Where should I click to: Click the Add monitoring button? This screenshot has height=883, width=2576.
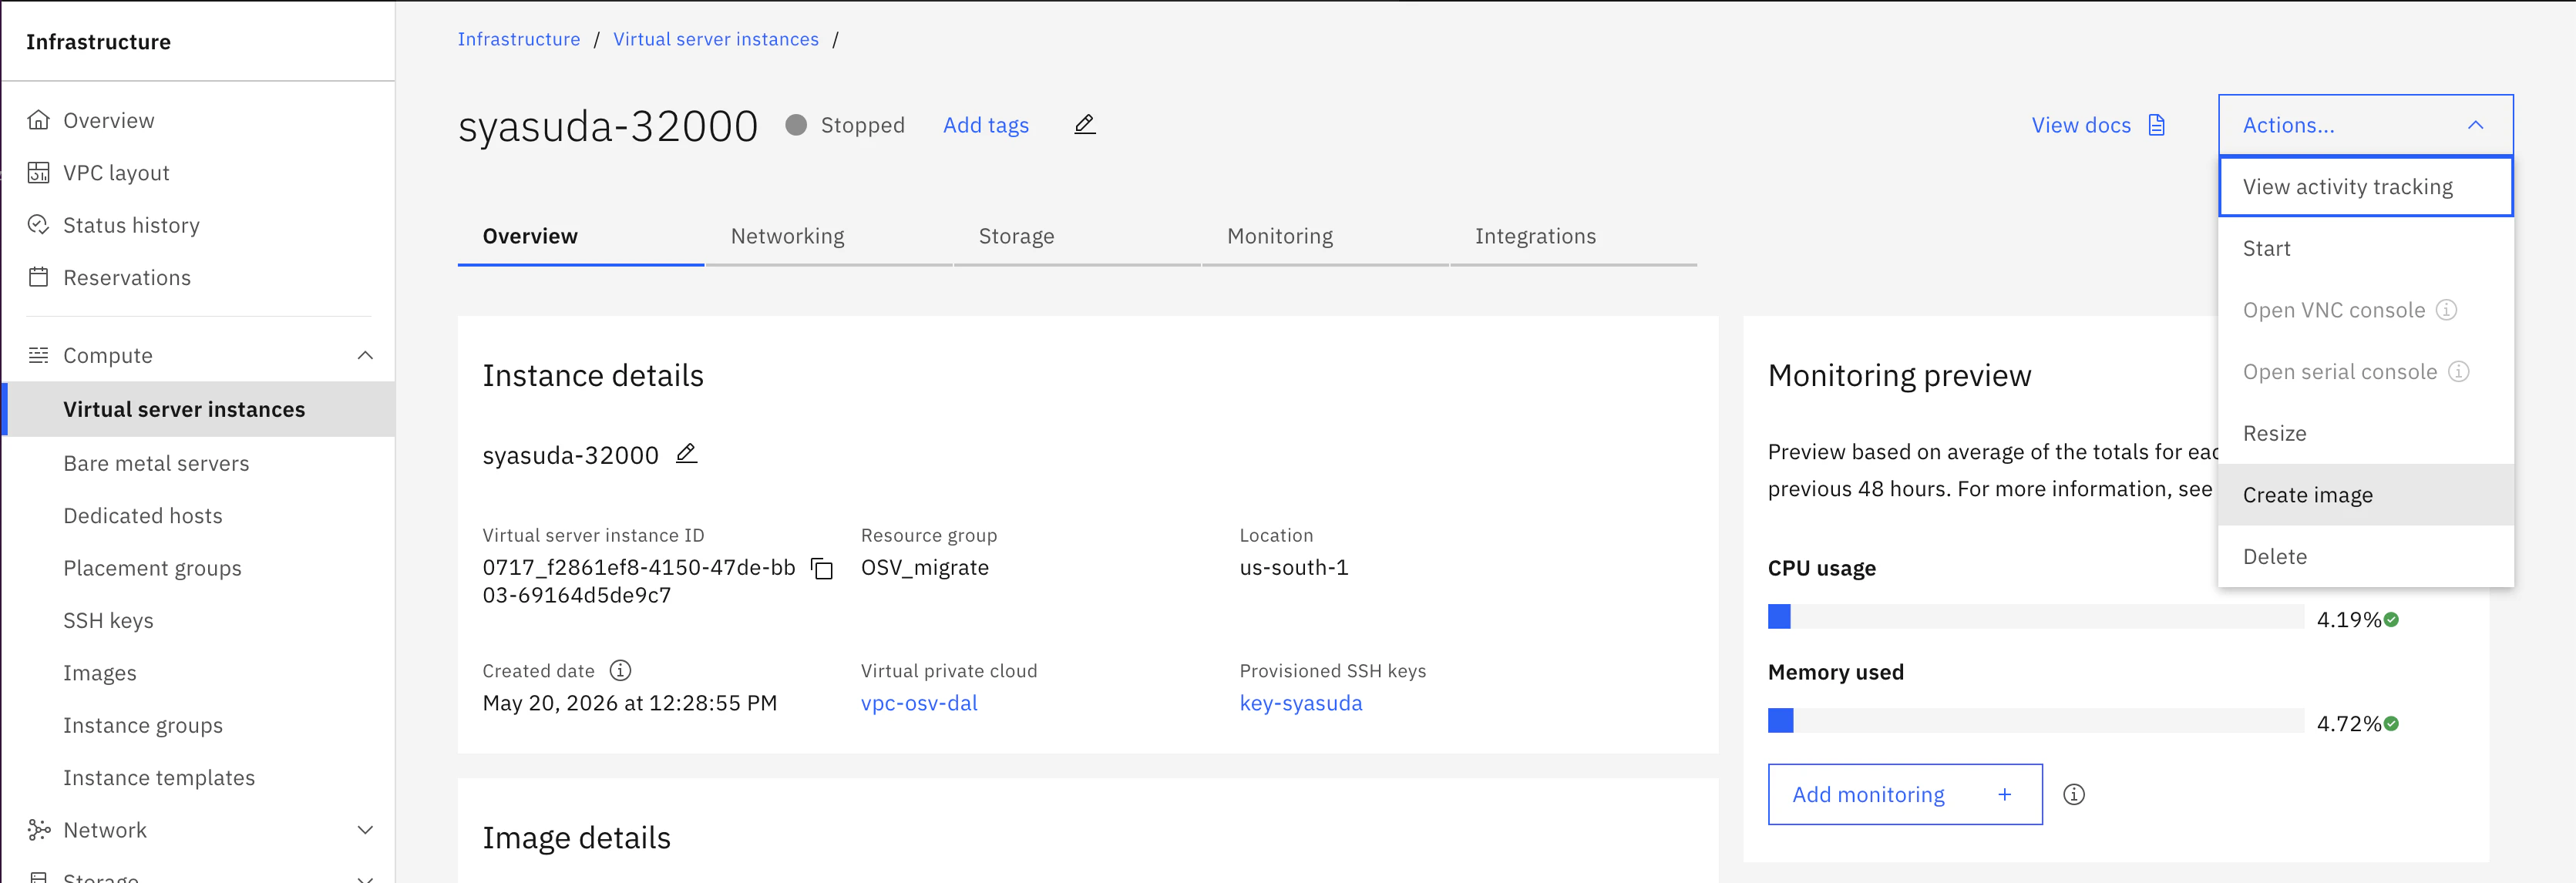[x=1905, y=794]
